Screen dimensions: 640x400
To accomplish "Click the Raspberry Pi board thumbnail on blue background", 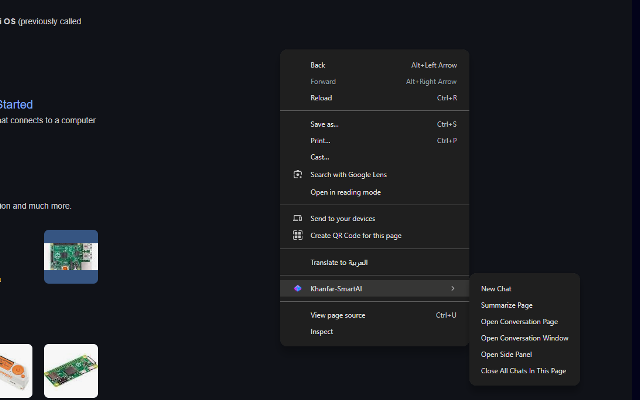I will tap(71, 257).
